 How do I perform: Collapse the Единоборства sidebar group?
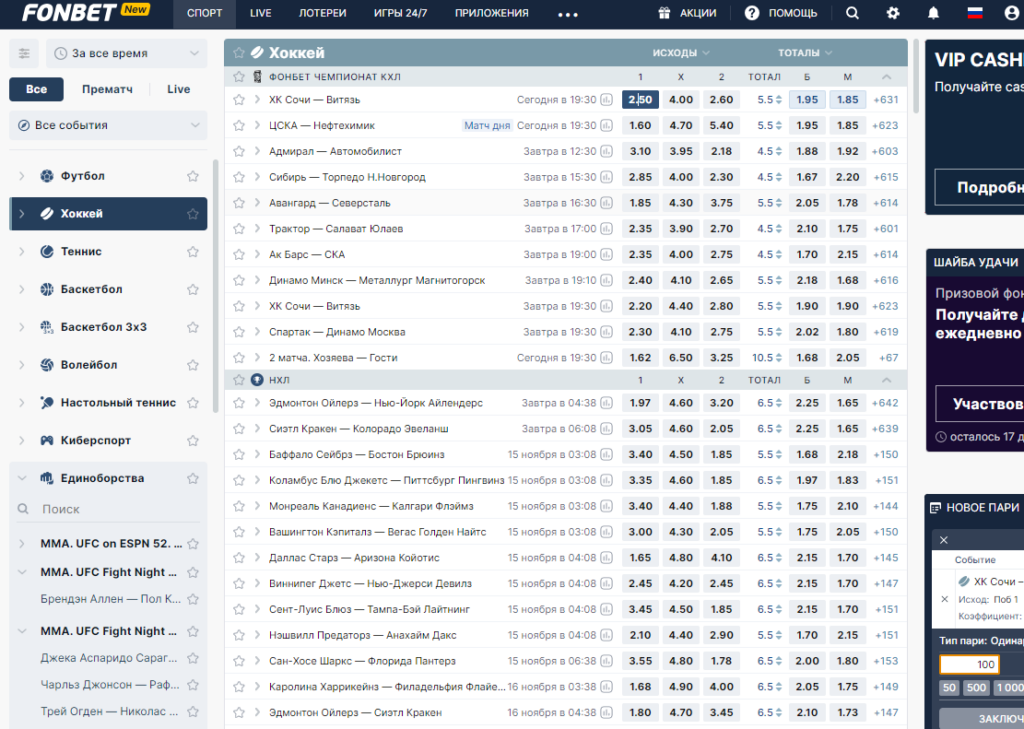[x=22, y=478]
